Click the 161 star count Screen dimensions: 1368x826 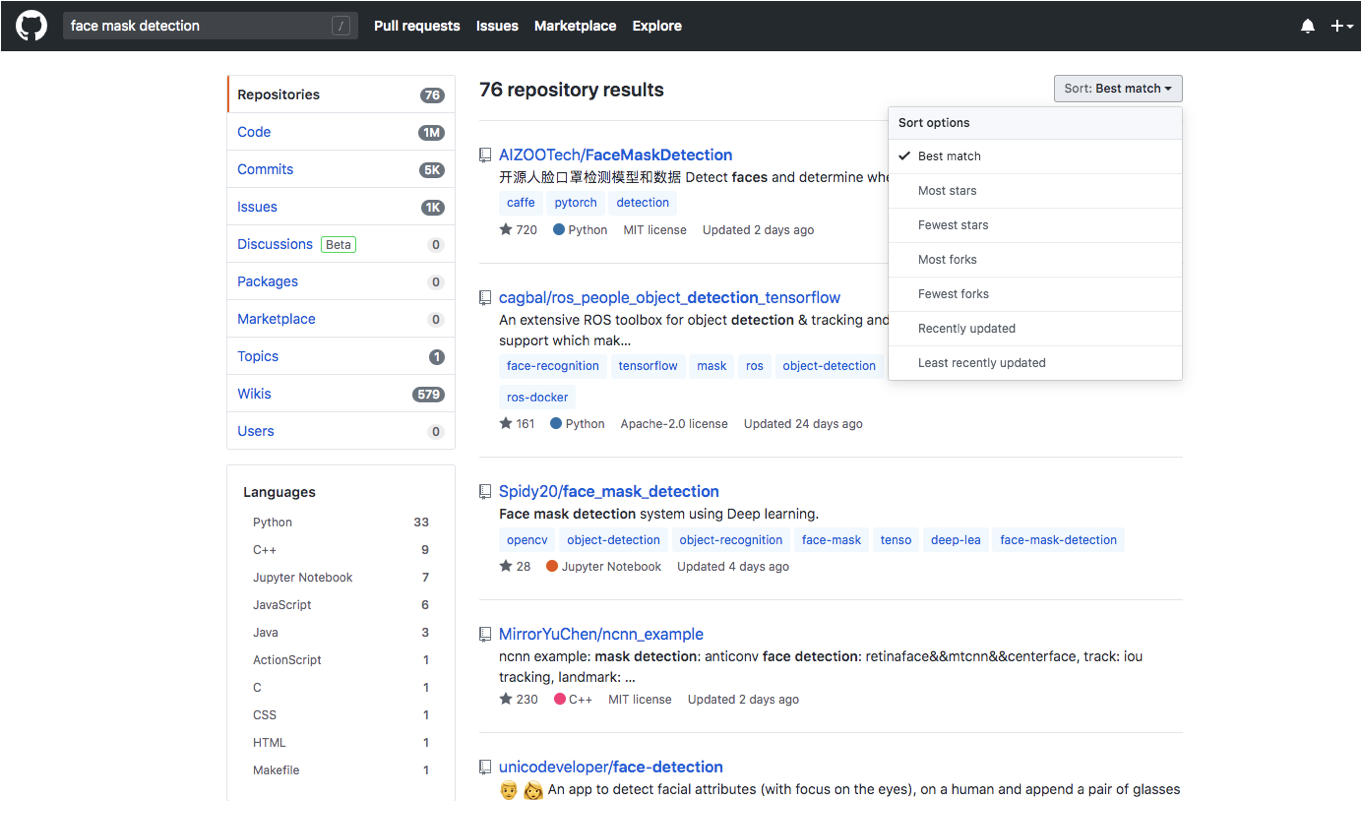click(517, 424)
